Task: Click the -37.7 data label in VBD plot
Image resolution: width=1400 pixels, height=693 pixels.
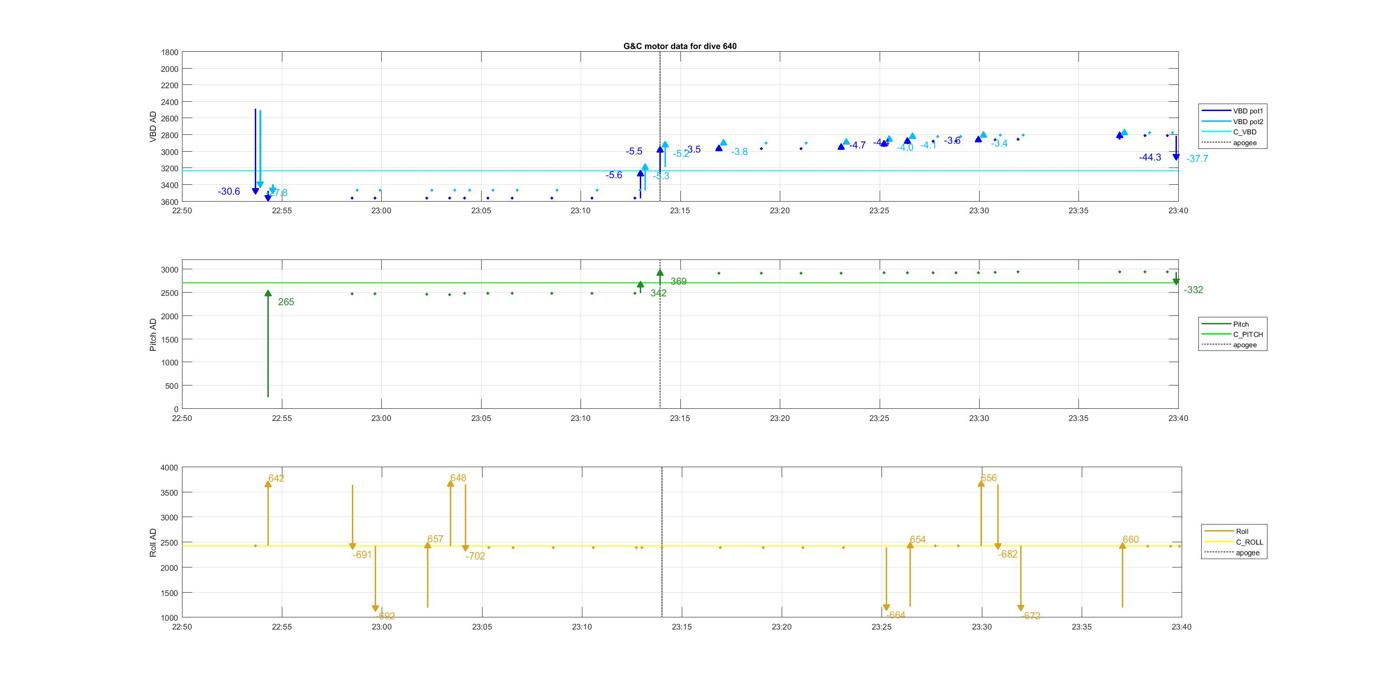Action: tap(1197, 159)
